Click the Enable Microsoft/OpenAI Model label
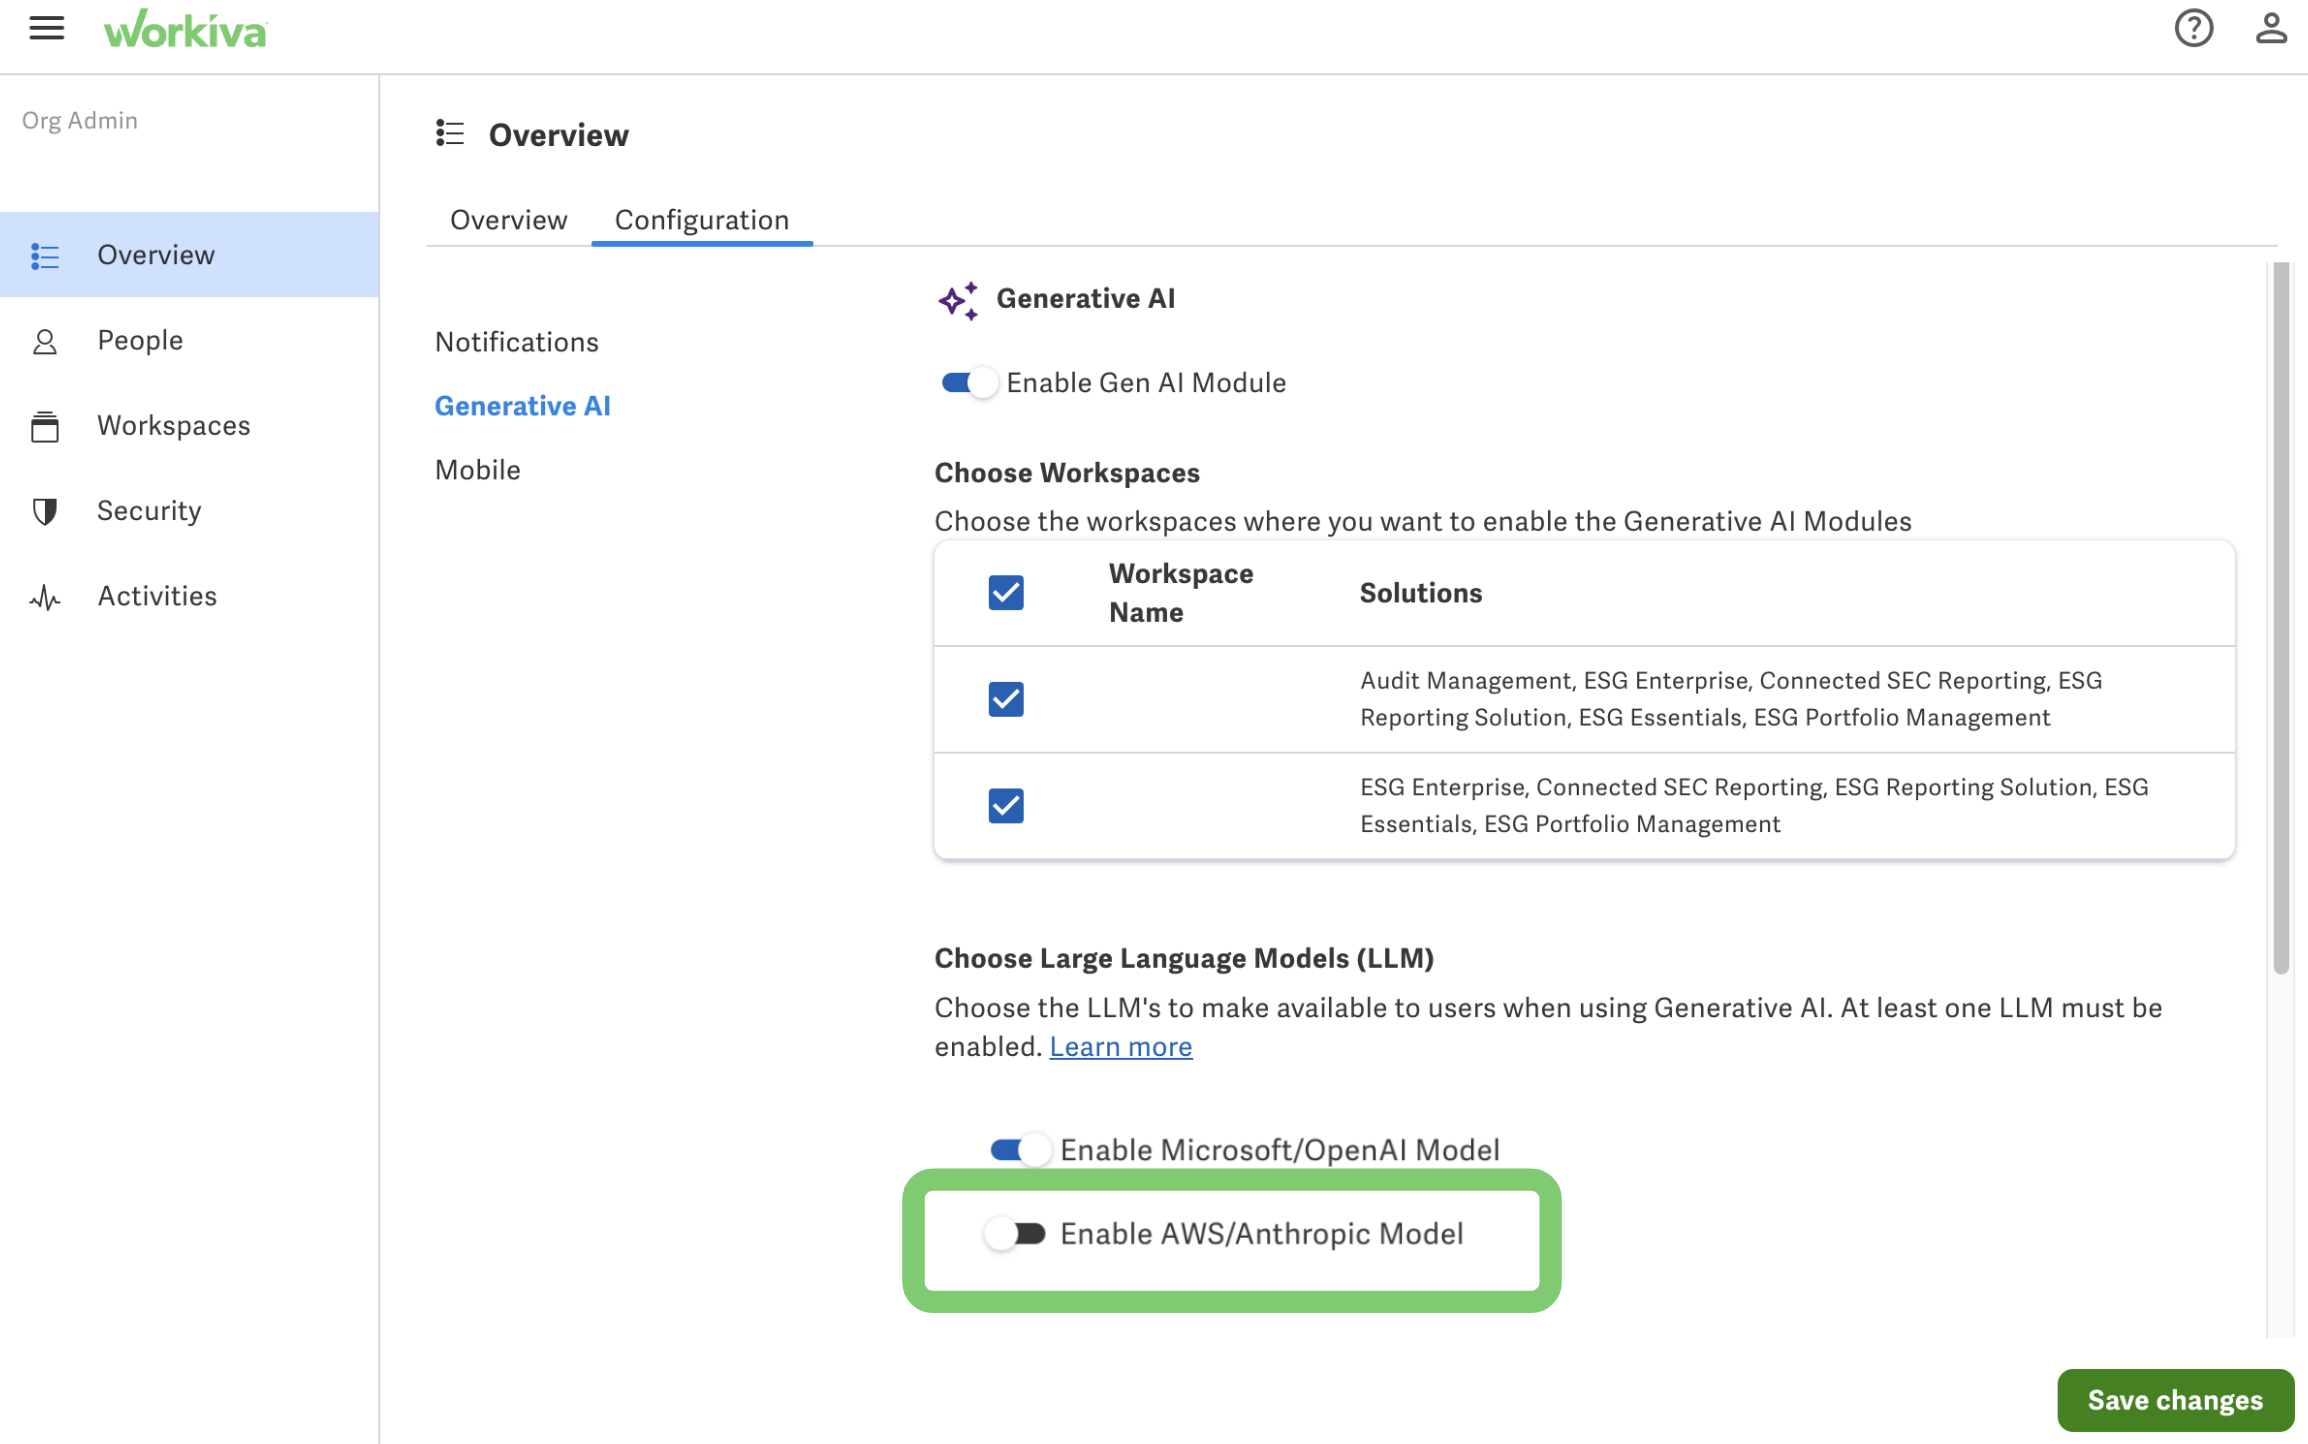This screenshot has width=2308, height=1444. pos(1280,1150)
